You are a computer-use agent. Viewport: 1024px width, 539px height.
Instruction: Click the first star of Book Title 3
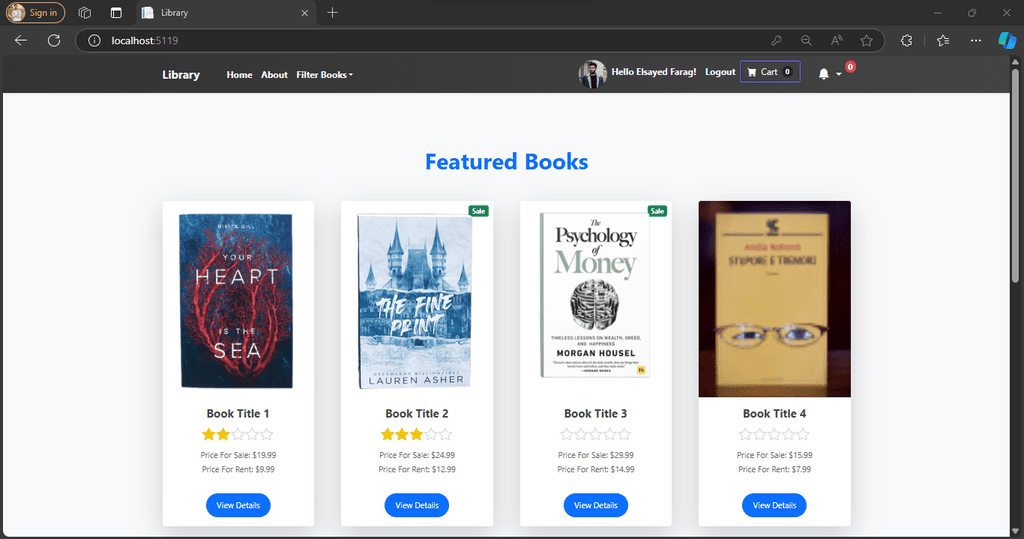tap(566, 434)
